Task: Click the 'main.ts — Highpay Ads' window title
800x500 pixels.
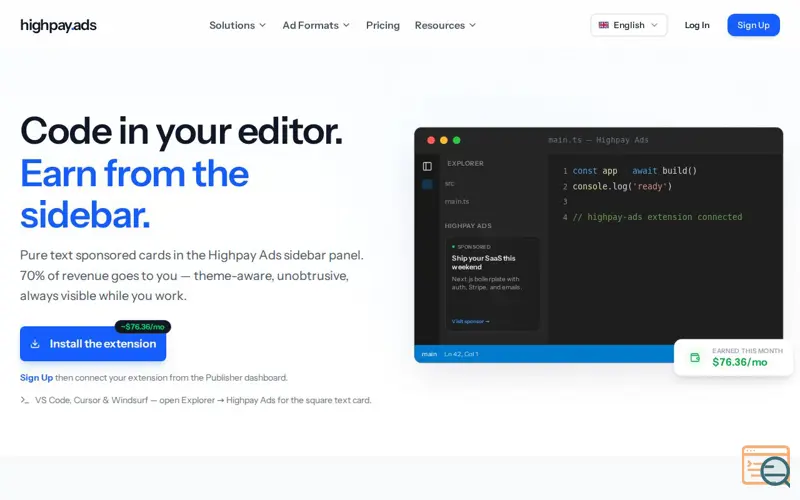Action: coord(598,140)
